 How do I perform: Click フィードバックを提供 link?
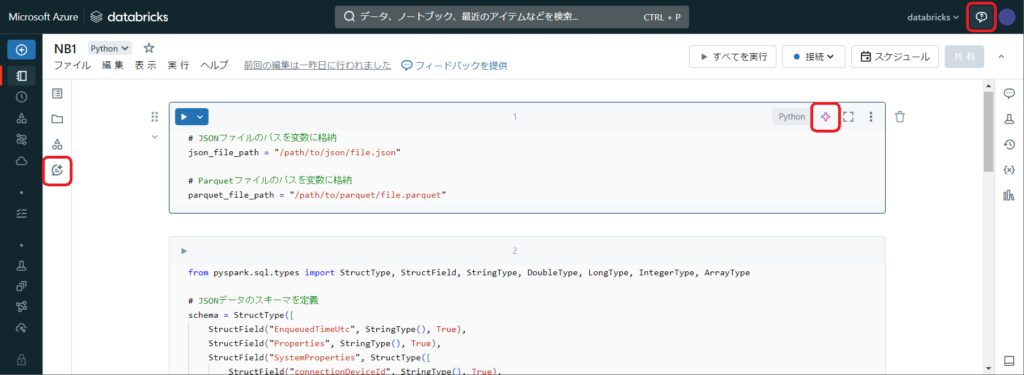(455, 65)
